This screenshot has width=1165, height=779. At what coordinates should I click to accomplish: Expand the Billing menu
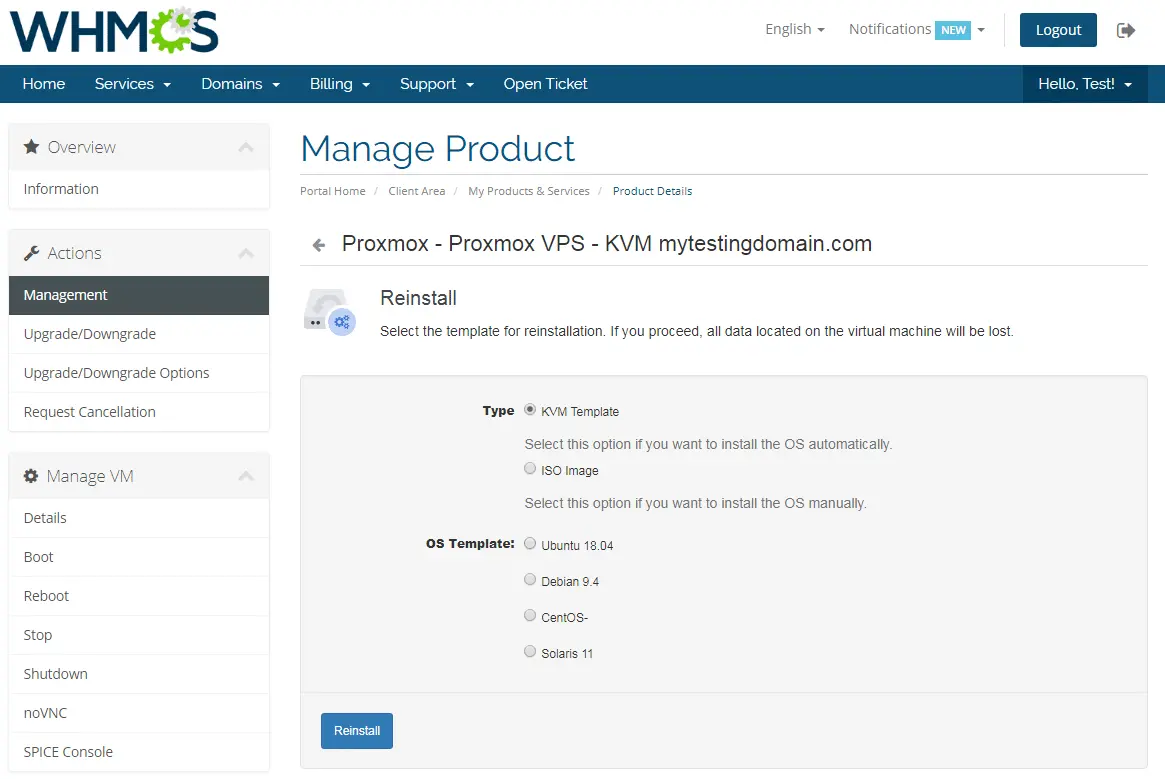(340, 84)
